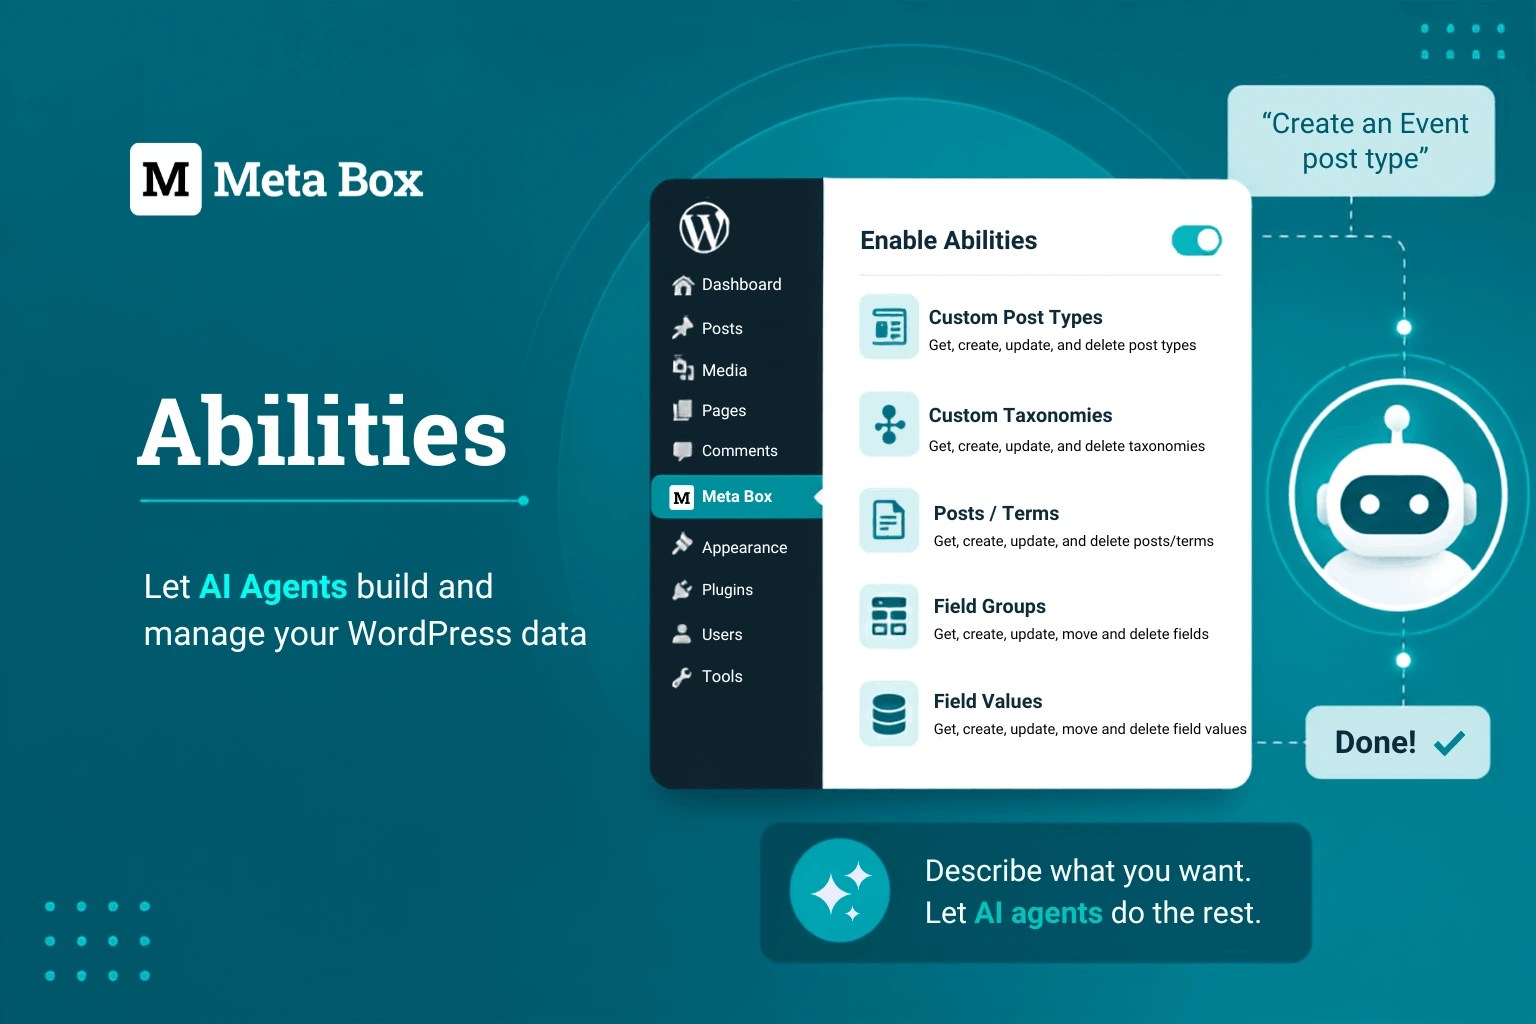Click the Users person icon
The image size is (1536, 1024).
click(x=682, y=633)
